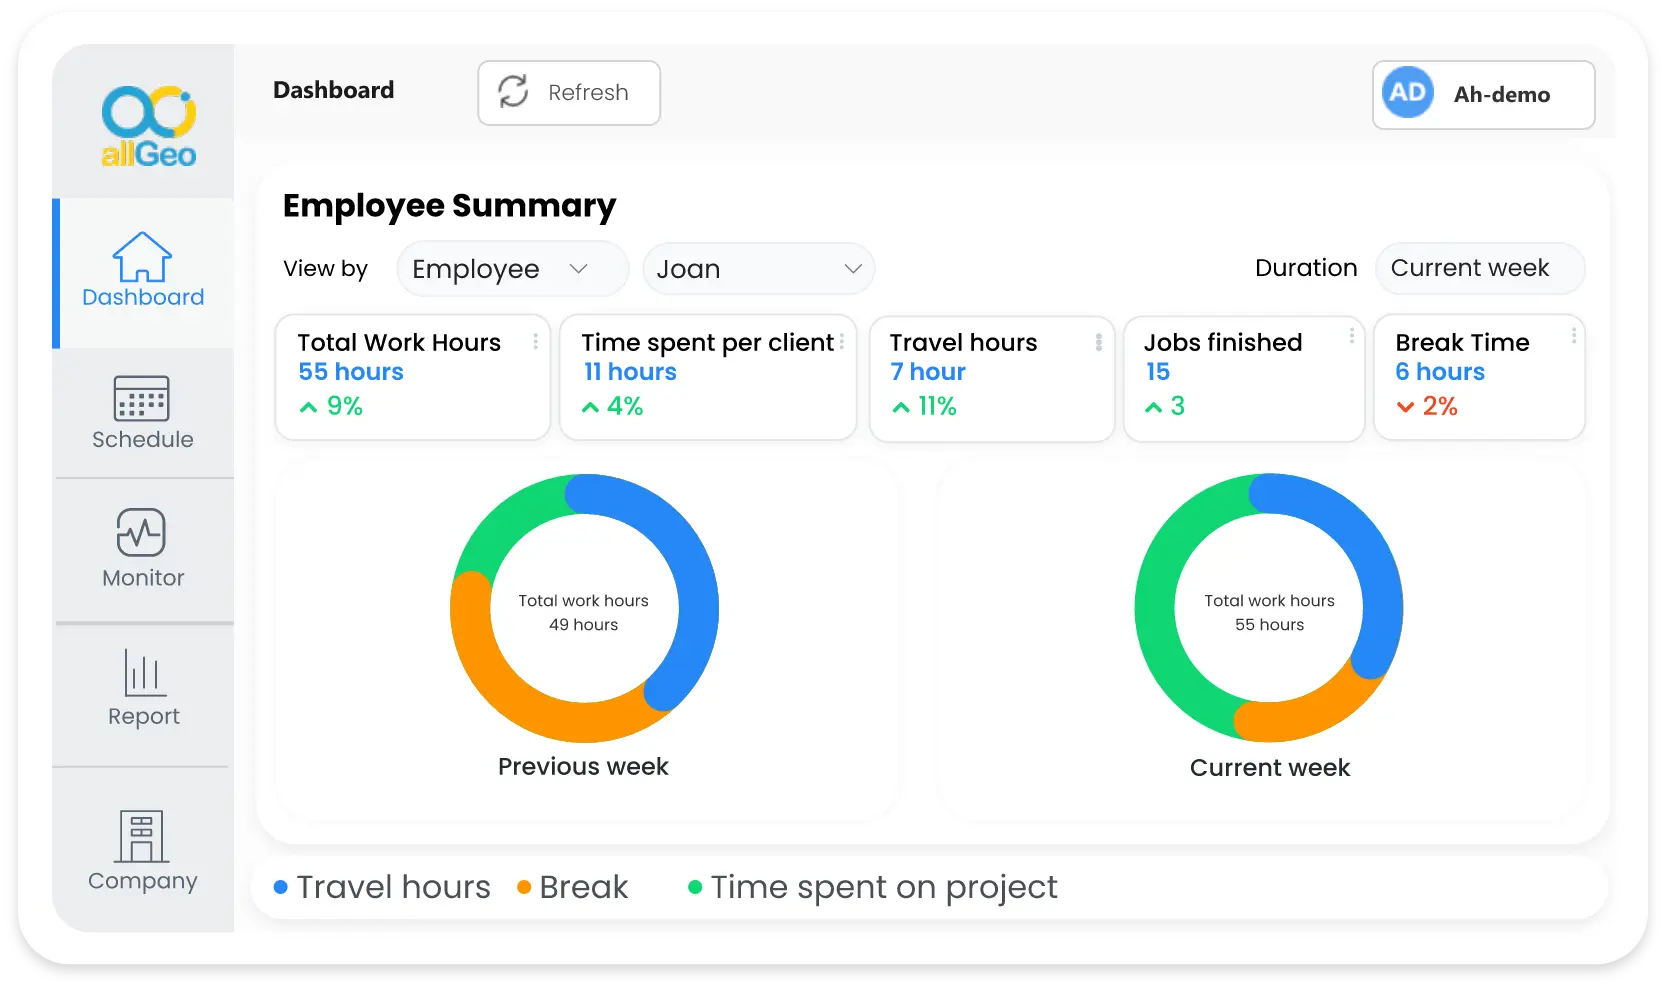Image resolution: width=1666 pixels, height=989 pixels.
Task: Expand the Joan employee selector
Action: 758,268
